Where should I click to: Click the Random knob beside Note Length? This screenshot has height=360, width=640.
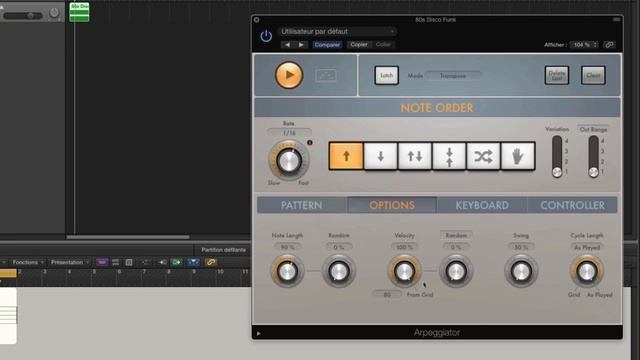click(339, 271)
